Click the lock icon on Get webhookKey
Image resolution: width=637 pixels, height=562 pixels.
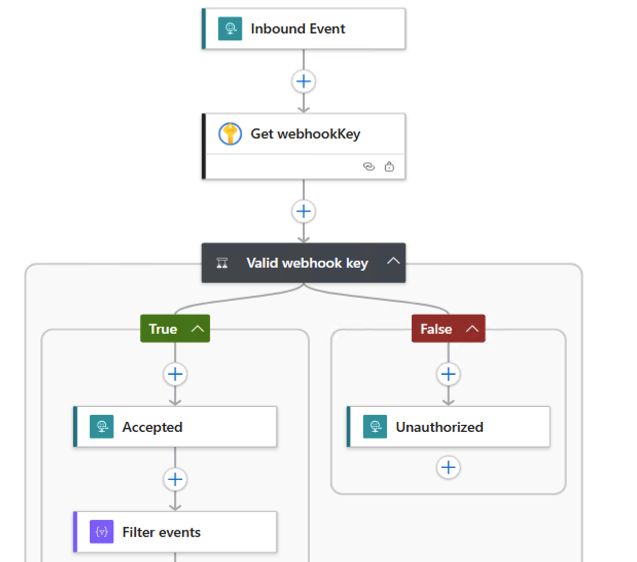[x=389, y=167]
